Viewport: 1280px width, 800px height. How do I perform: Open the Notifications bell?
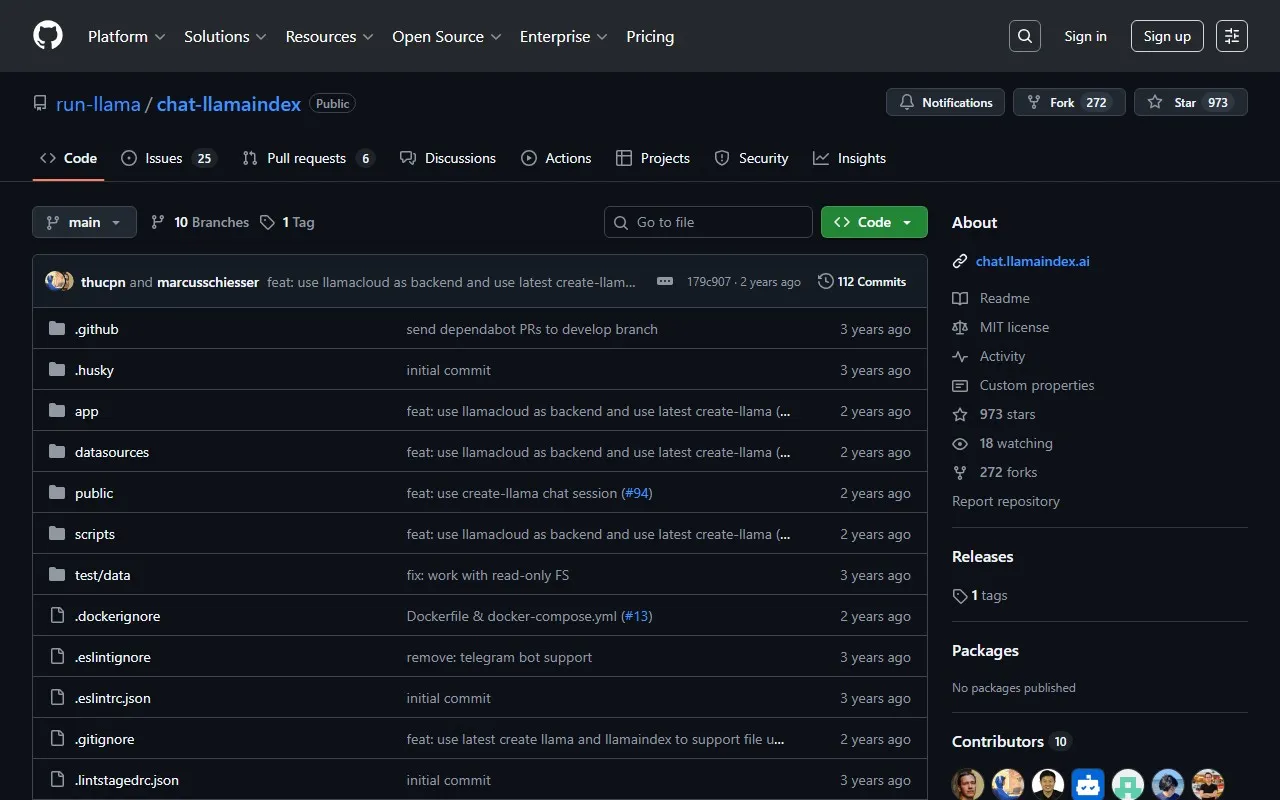coord(944,102)
